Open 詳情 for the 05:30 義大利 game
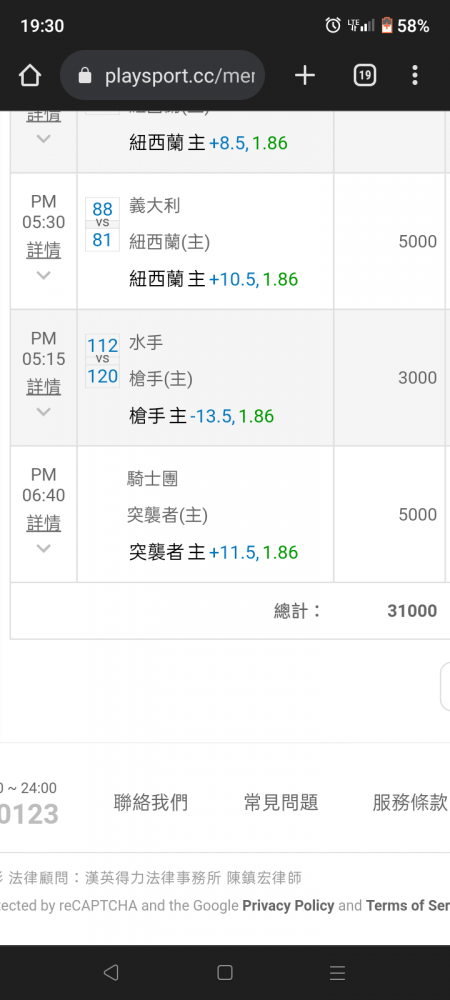 point(43,251)
